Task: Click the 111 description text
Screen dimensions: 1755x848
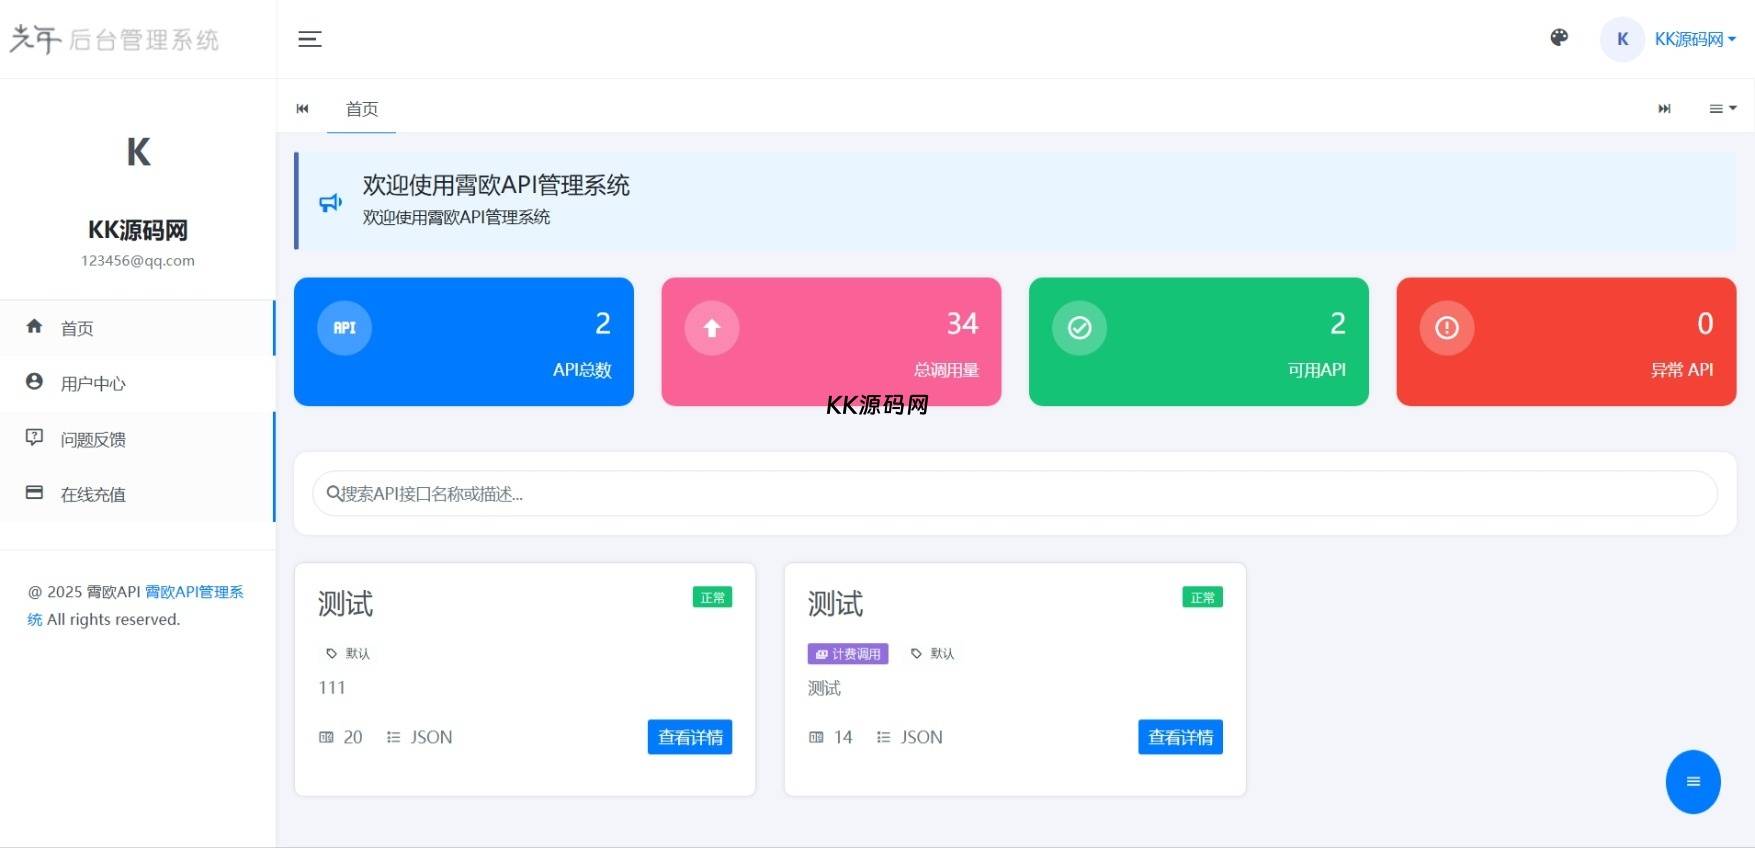Action: point(332,688)
